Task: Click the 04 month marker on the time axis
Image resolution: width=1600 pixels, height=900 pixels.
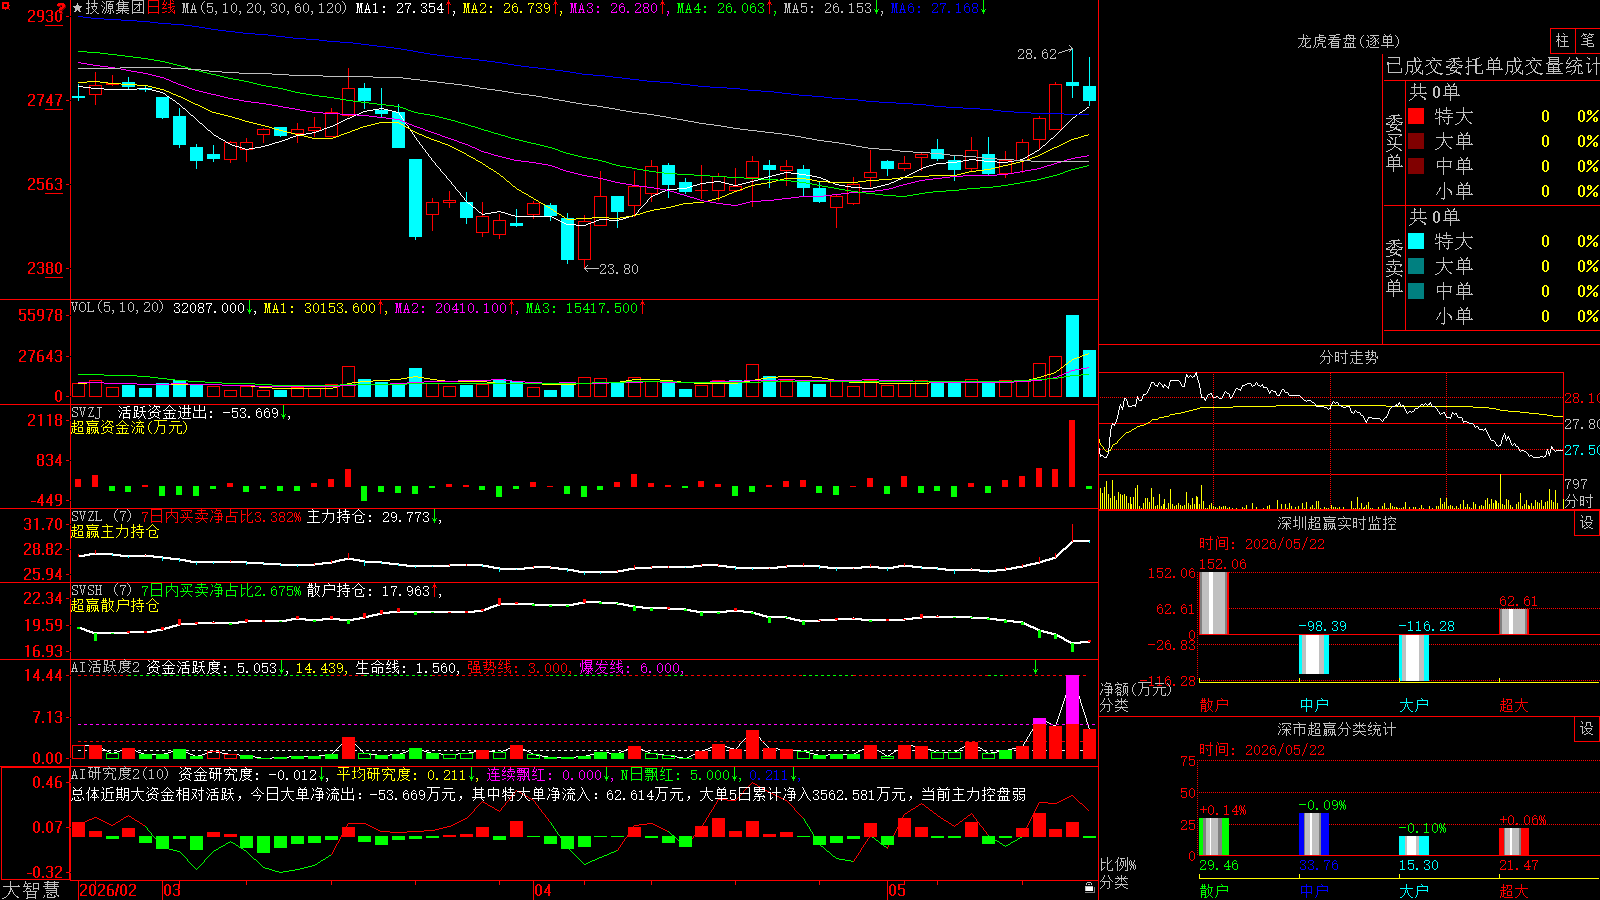Action: click(x=543, y=890)
